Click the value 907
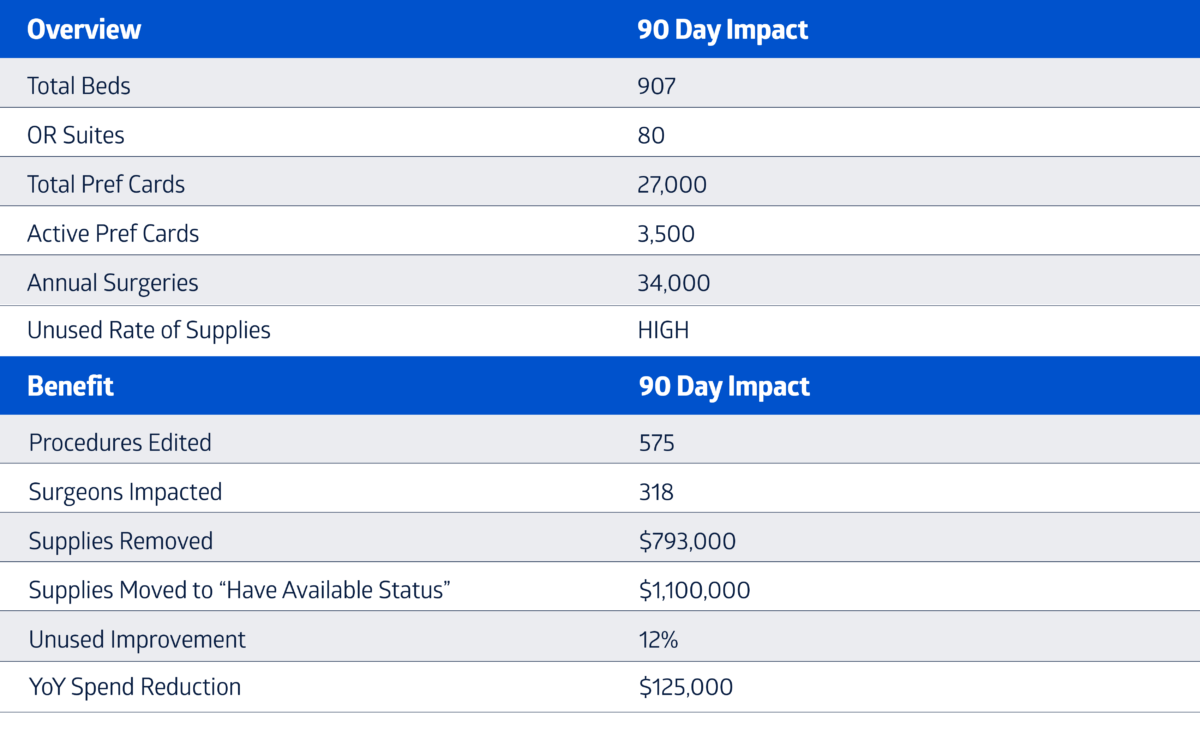The height and width of the screenshot is (729, 1200). pos(657,86)
